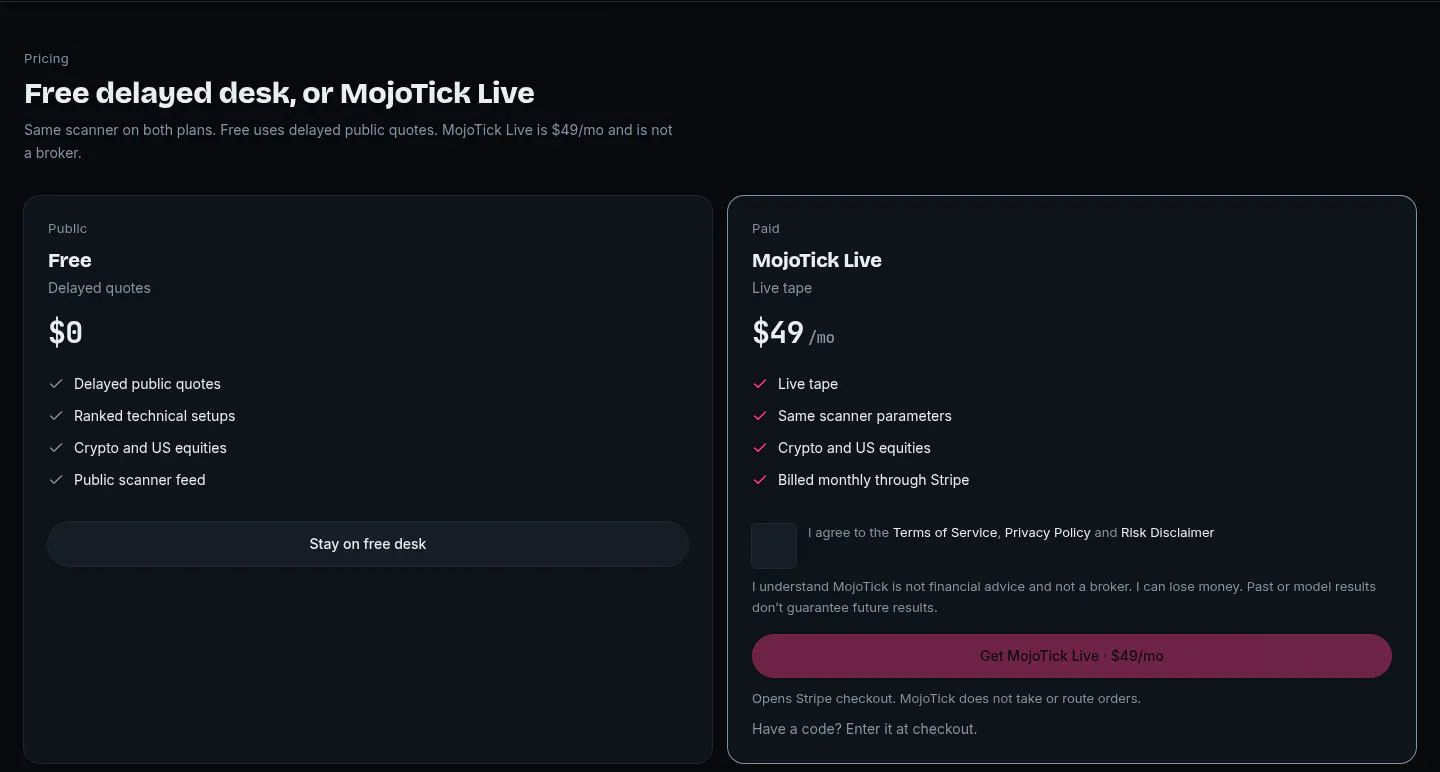Viewport: 1440px width, 772px height.
Task: Click the $49 /mo price text
Action: click(793, 333)
